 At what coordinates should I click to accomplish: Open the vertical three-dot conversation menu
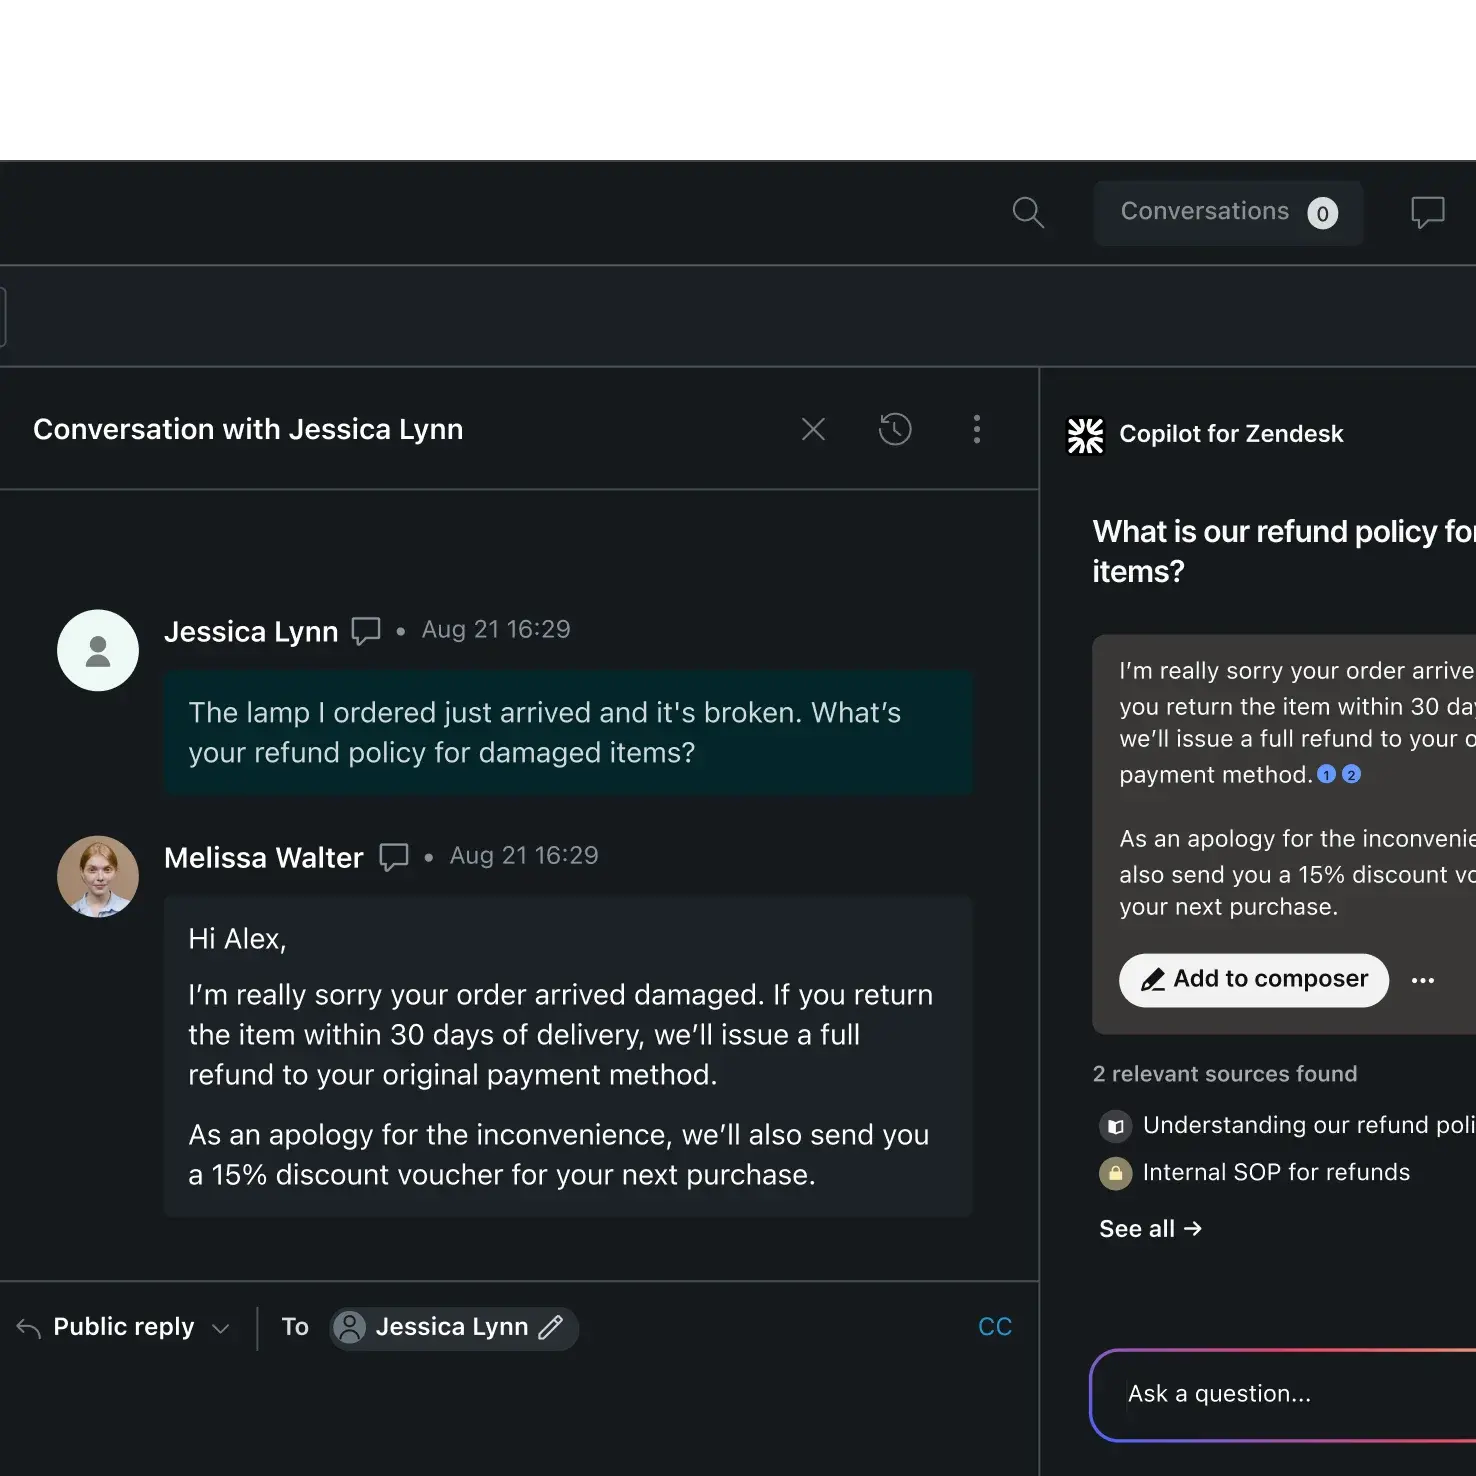977,429
